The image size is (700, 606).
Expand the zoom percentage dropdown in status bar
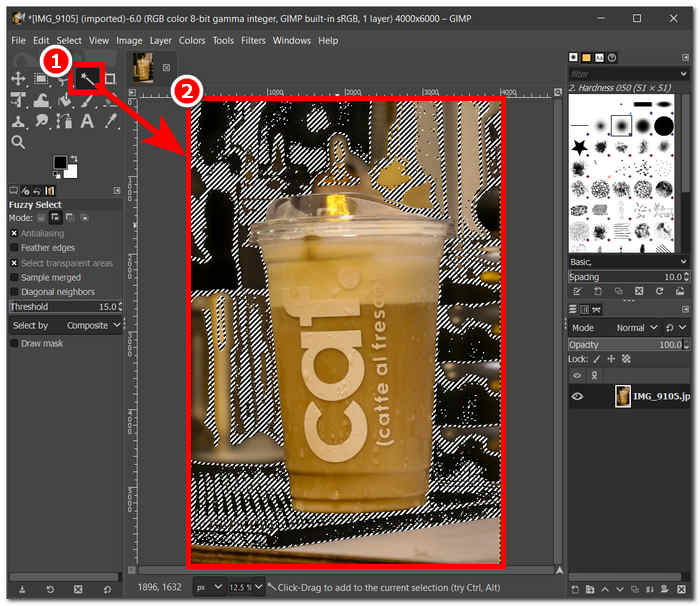246,587
